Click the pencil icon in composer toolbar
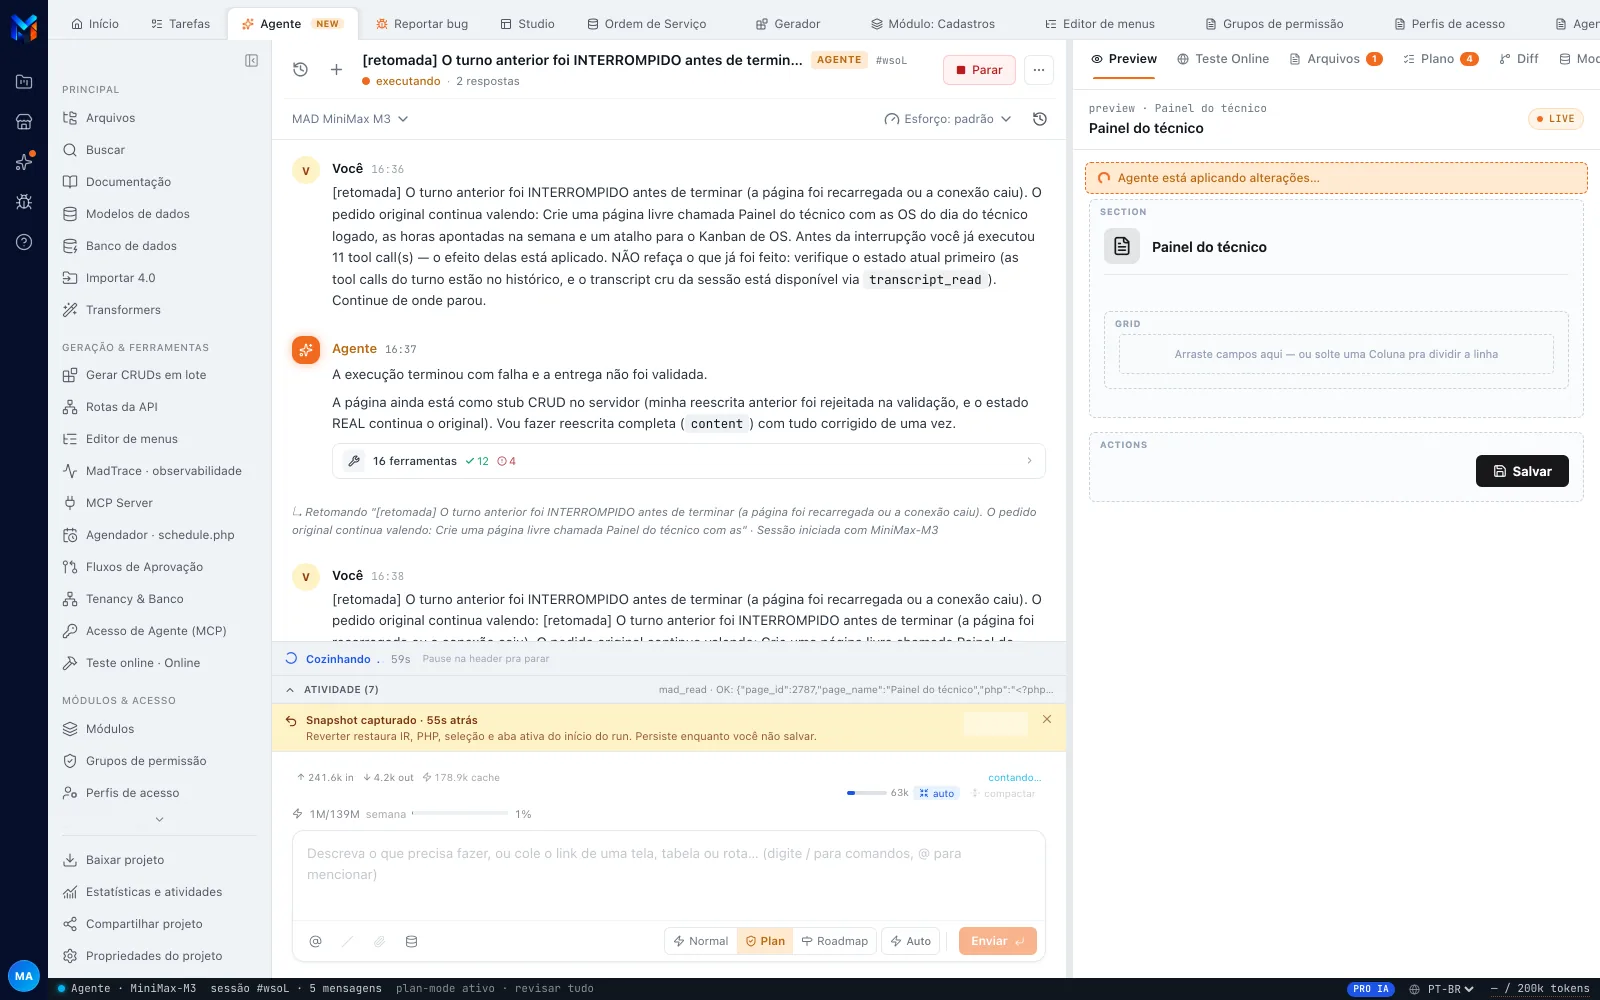Image resolution: width=1600 pixels, height=1000 pixels. pyautogui.click(x=347, y=941)
